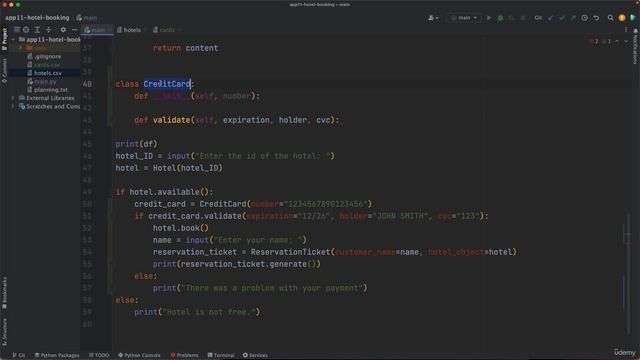640x360 pixels.
Task: Go to next highlighted error arrow
Action: 626,41
